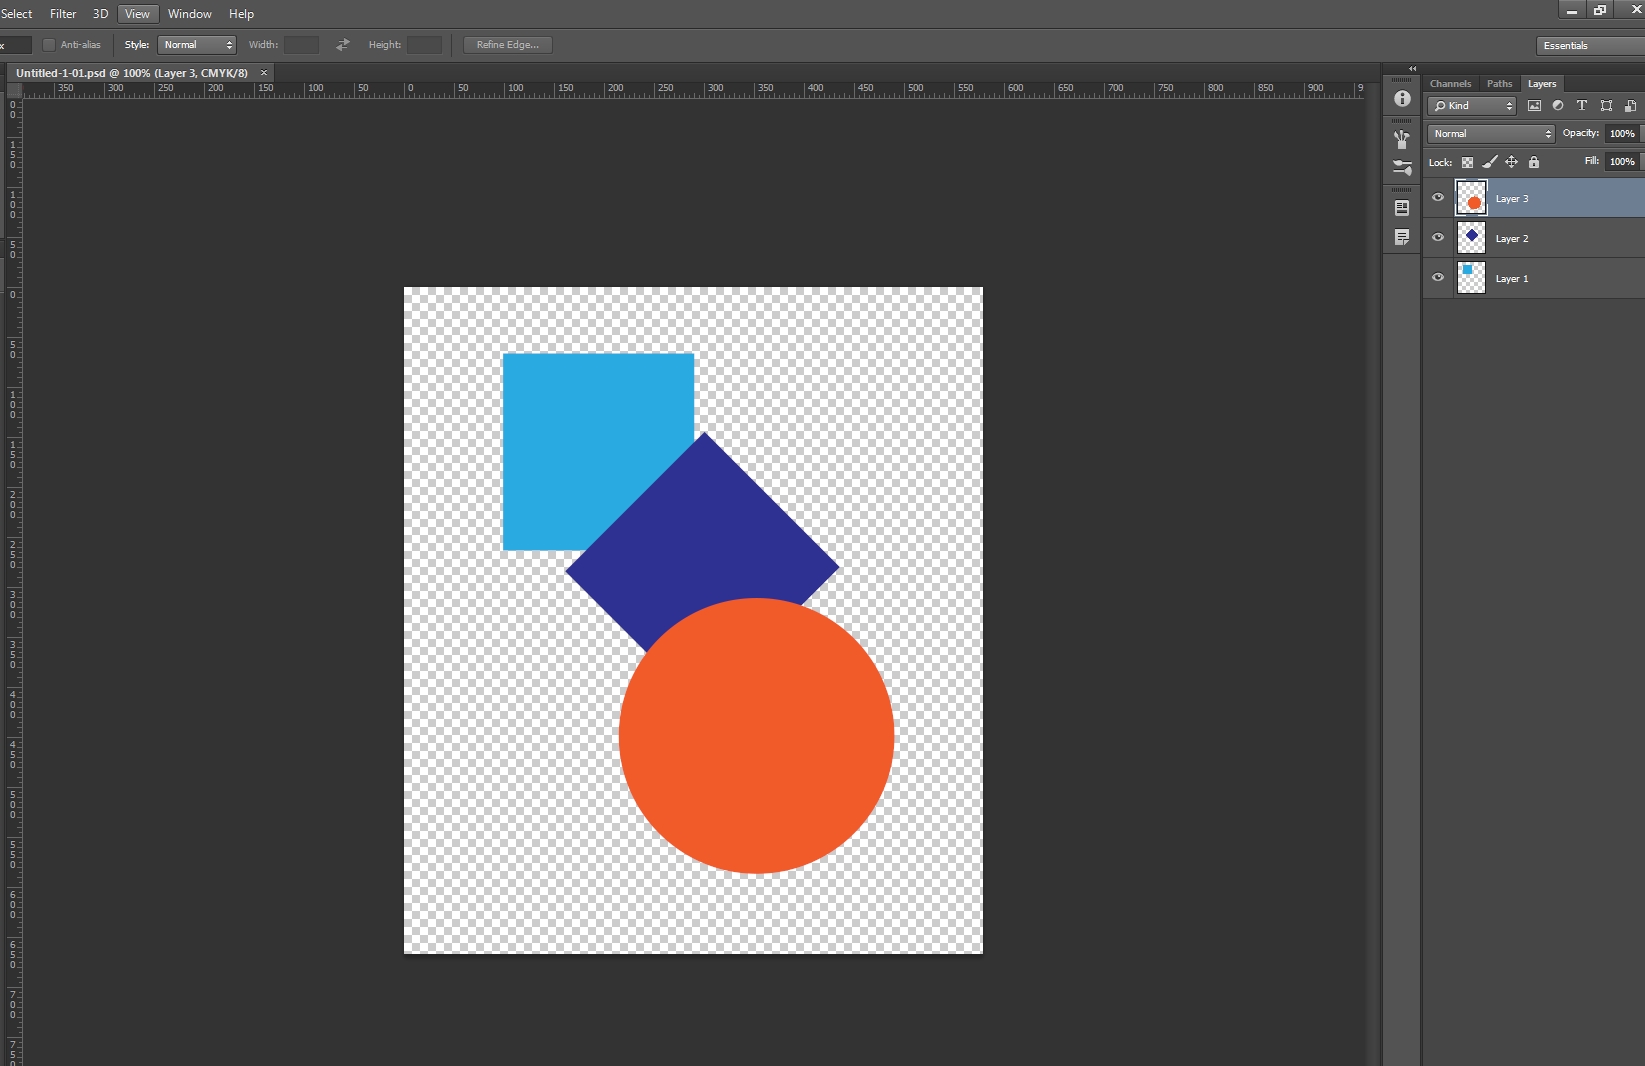This screenshot has width=1645, height=1066.
Task: Swap width and height arrows icon
Action: pos(343,45)
